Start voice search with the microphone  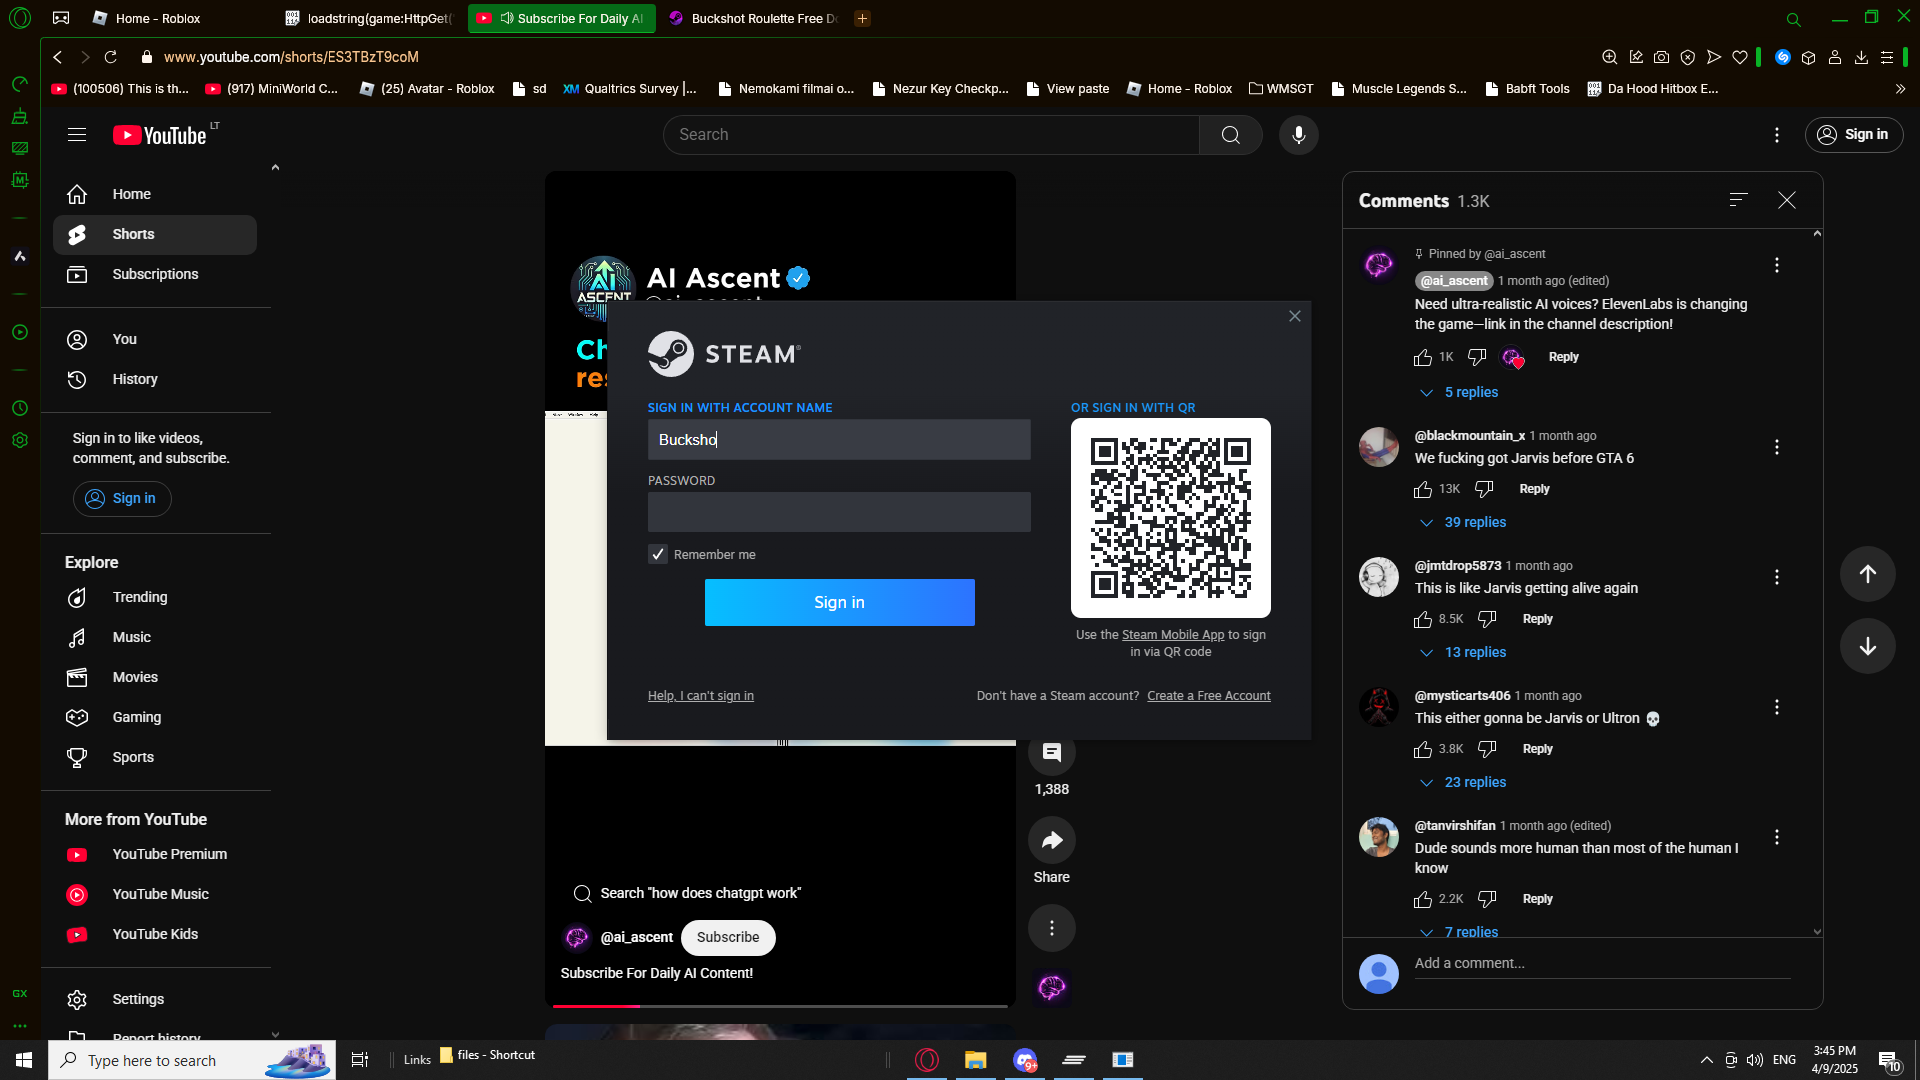(1298, 135)
